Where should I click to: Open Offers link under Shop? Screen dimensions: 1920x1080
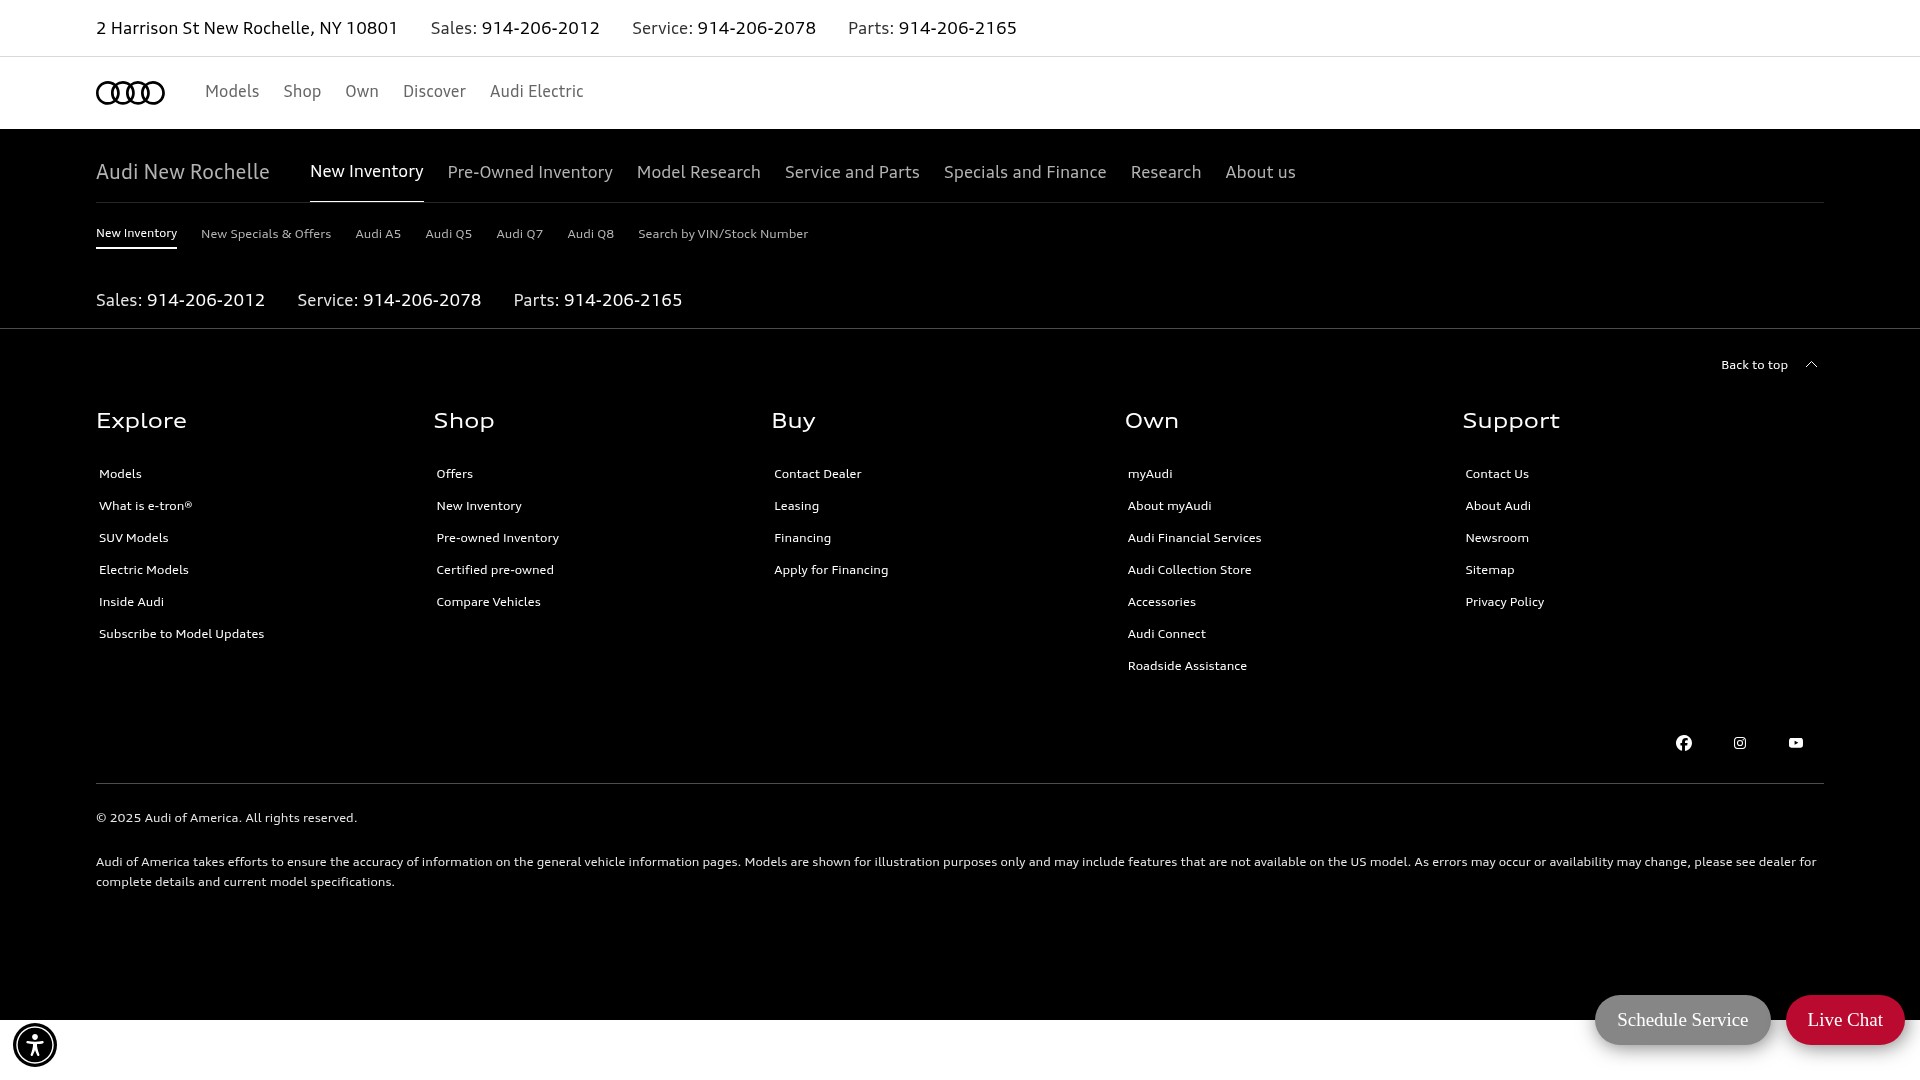(454, 474)
